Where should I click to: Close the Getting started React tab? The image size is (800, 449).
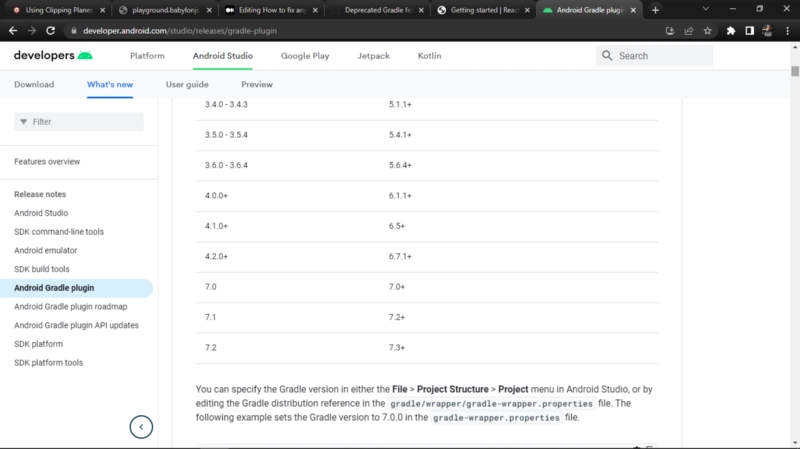(x=527, y=10)
